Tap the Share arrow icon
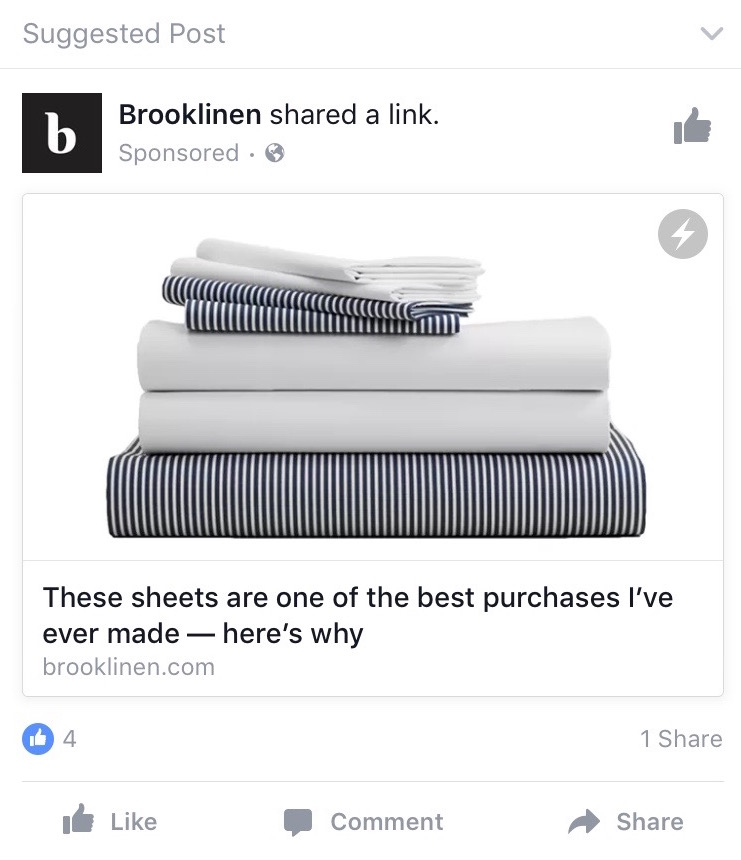Screen dimensions: 741x860 tap(584, 821)
